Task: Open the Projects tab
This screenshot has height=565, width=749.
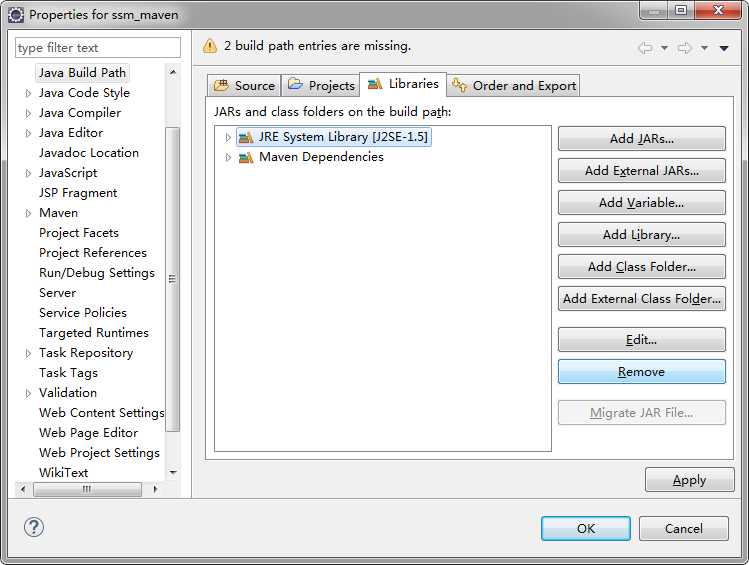Action: (x=321, y=85)
